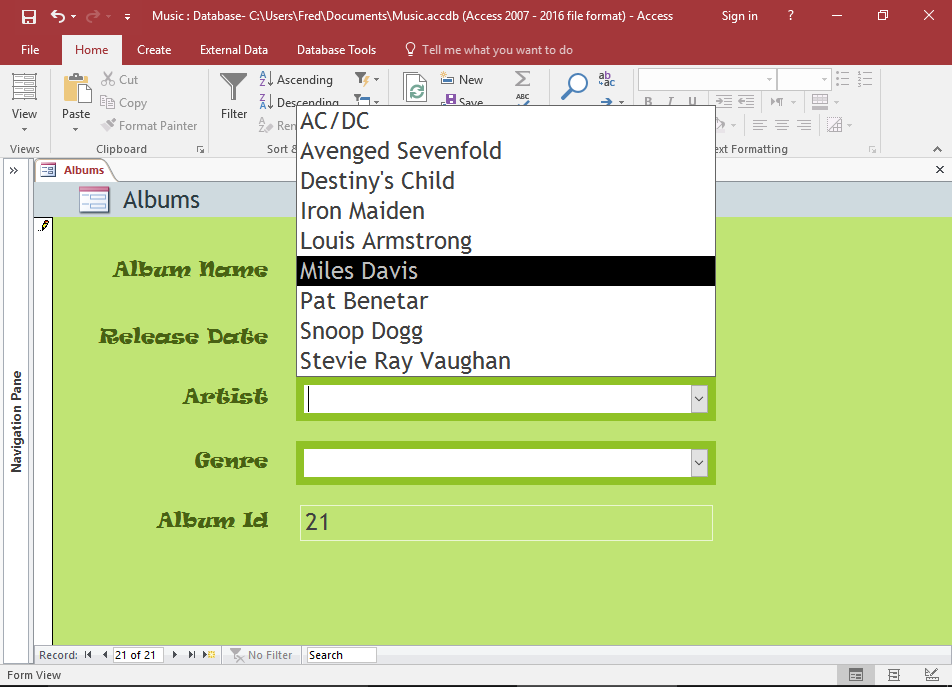The height and width of the screenshot is (687, 952).
Task: Go to the last record button
Action: point(192,655)
